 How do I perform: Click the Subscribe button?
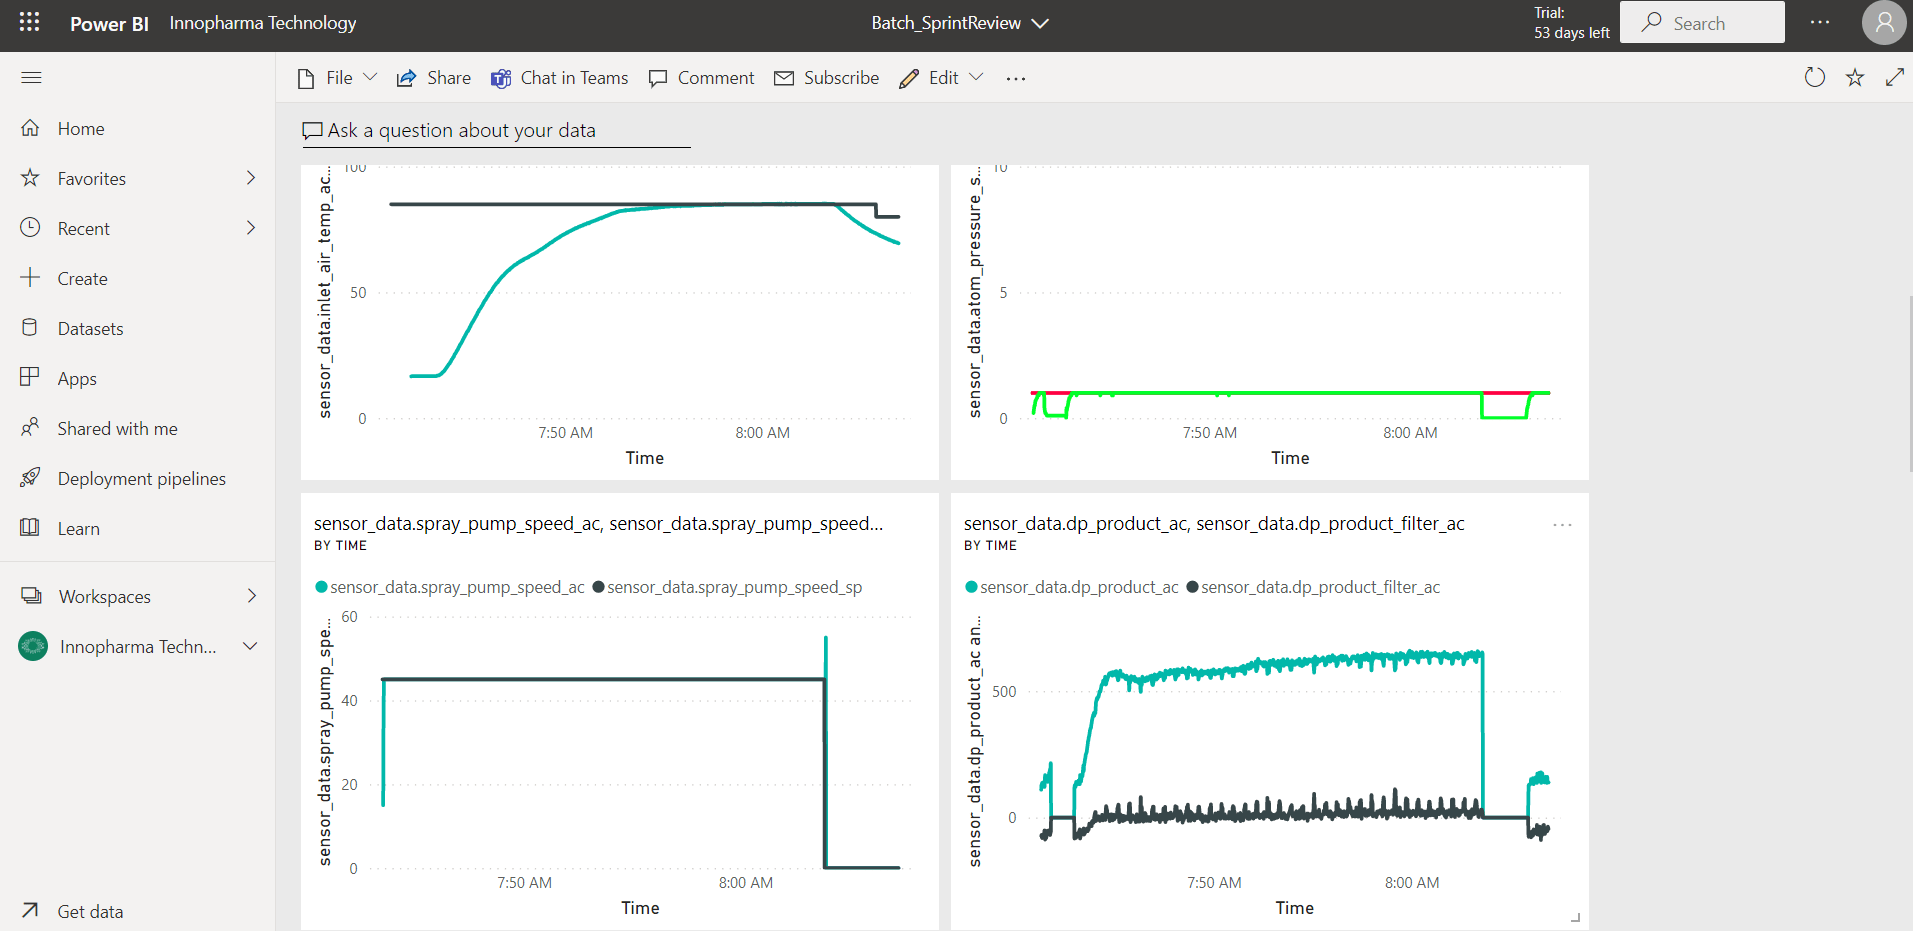coord(827,78)
